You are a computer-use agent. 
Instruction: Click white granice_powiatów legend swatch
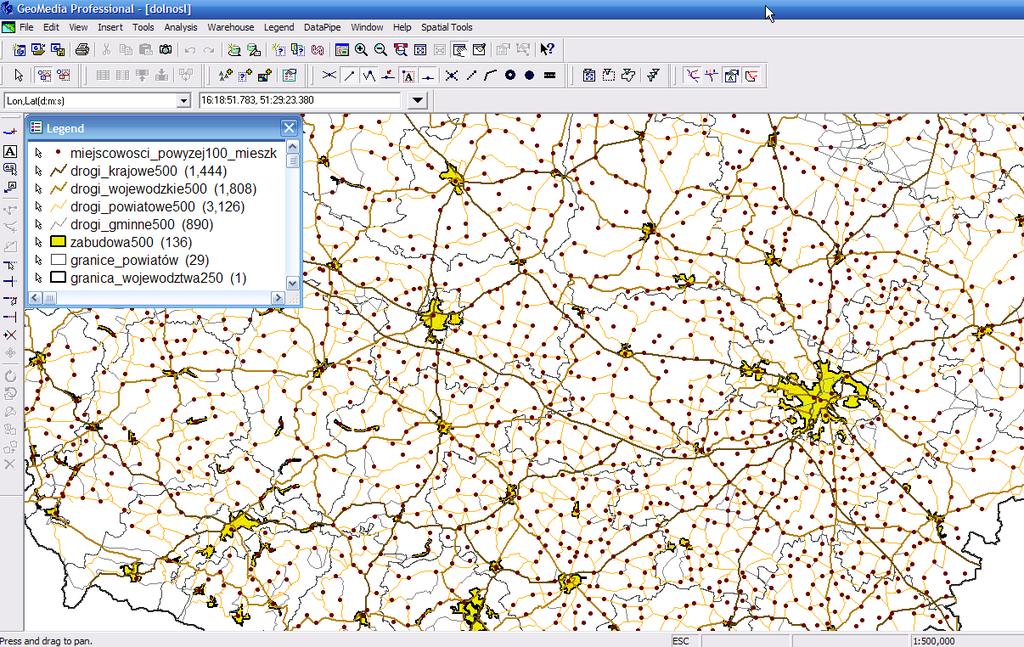(58, 260)
